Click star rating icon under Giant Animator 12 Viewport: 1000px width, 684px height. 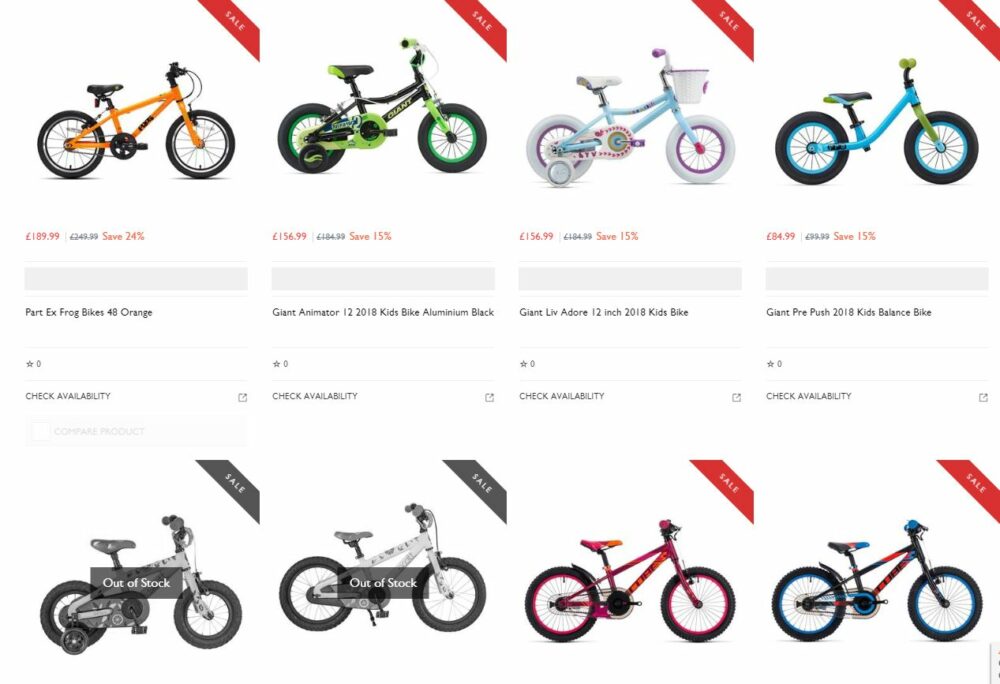276,364
